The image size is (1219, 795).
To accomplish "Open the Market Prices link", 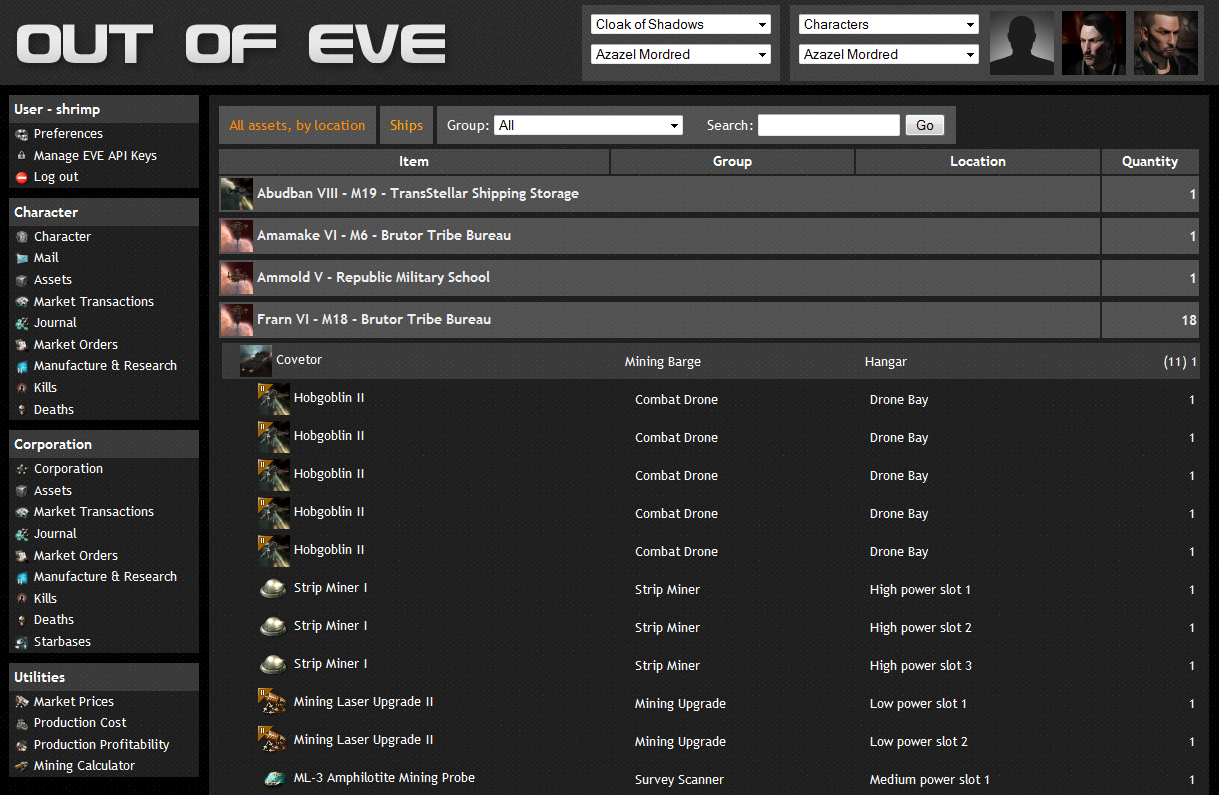I will pos(74,702).
